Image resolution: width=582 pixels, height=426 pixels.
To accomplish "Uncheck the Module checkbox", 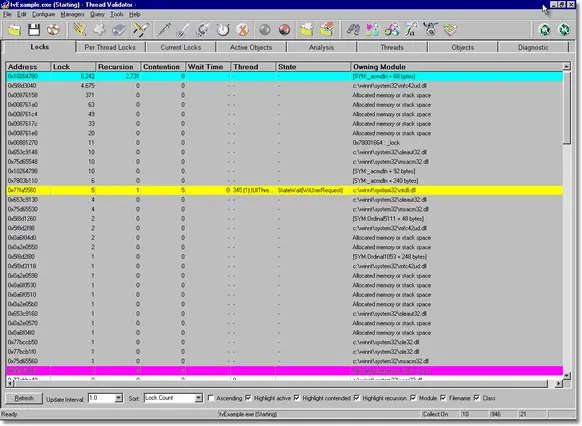I will pos(413,398).
